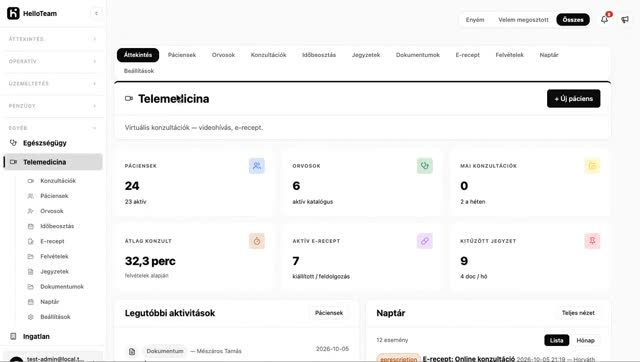Click the Dokumentumok submenu icon
Screen dimensions: 640x362
31,286
